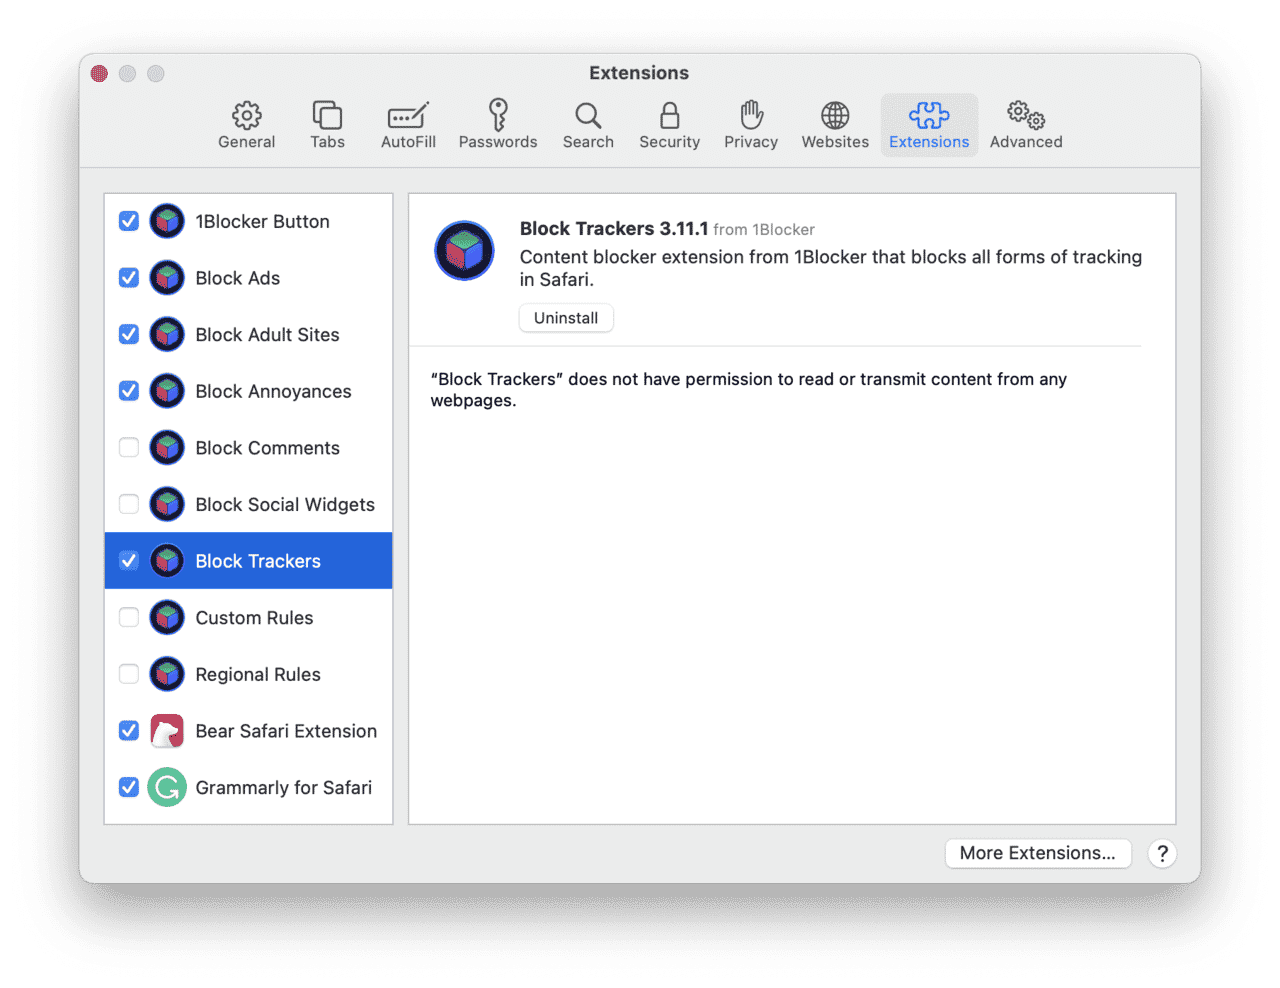
Task: Uninstall the Block Trackers extension
Action: [566, 317]
